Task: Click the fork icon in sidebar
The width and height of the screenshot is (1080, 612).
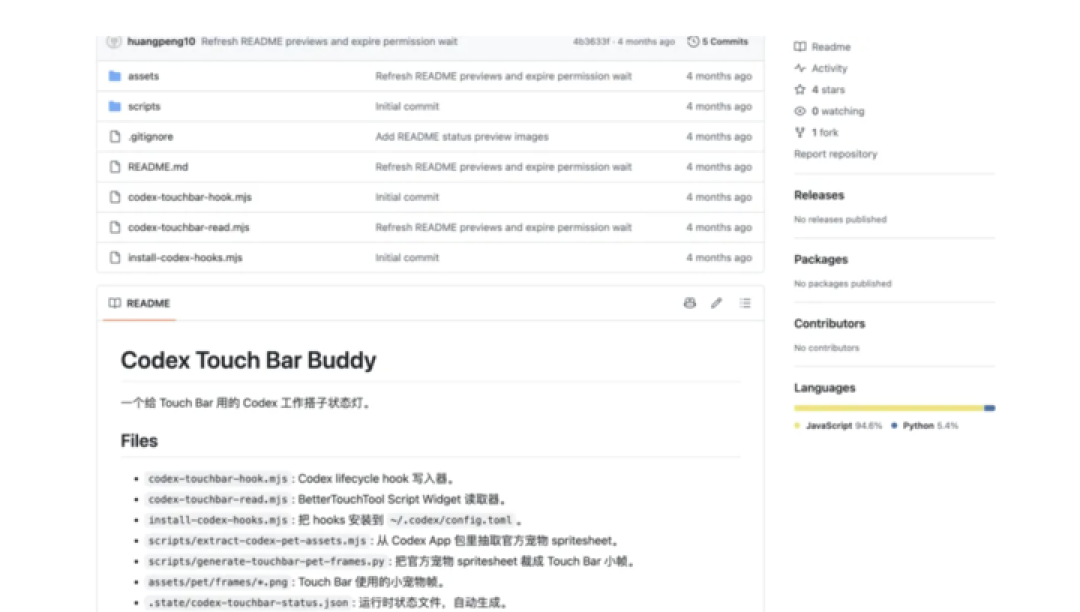Action: point(800,132)
